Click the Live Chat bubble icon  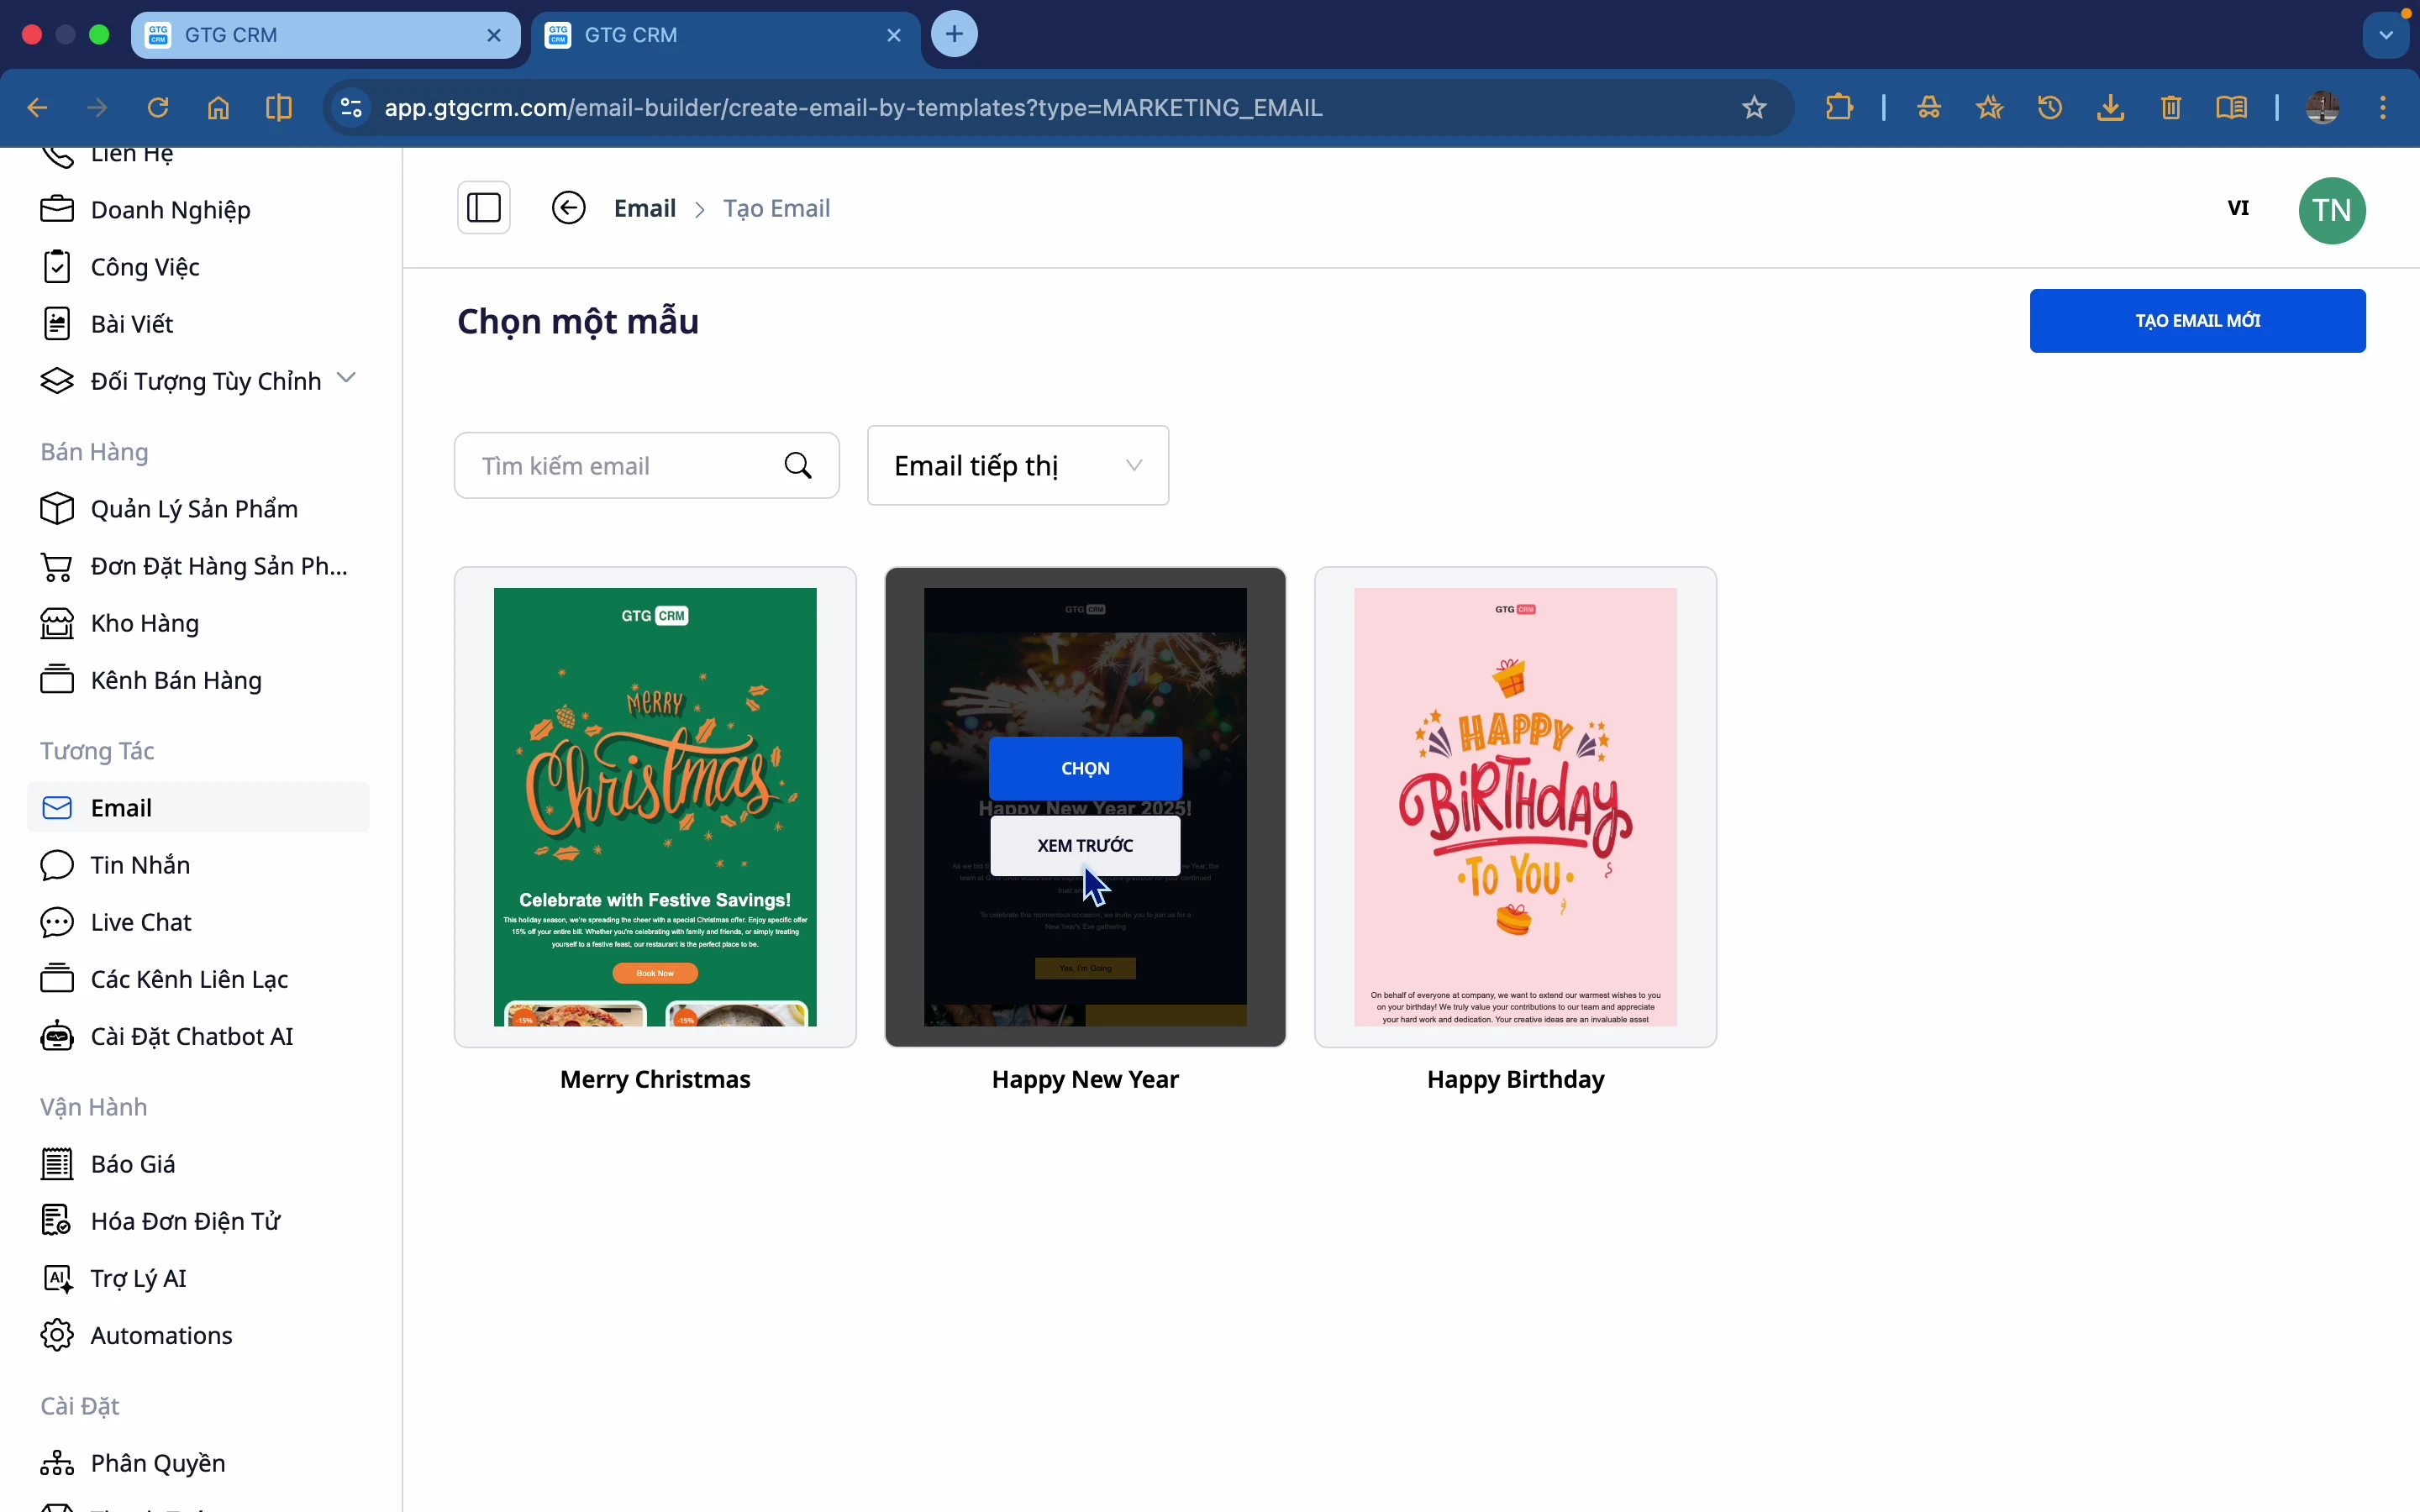[57, 921]
